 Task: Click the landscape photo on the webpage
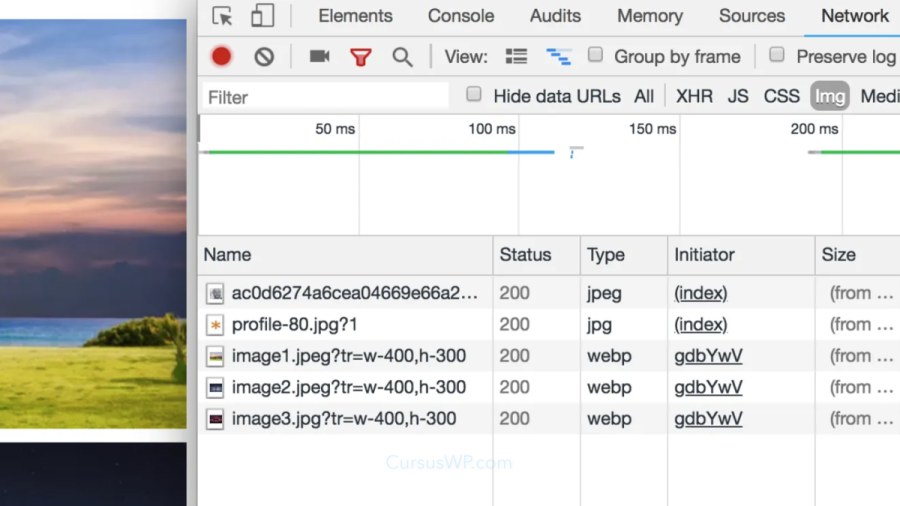point(93,224)
